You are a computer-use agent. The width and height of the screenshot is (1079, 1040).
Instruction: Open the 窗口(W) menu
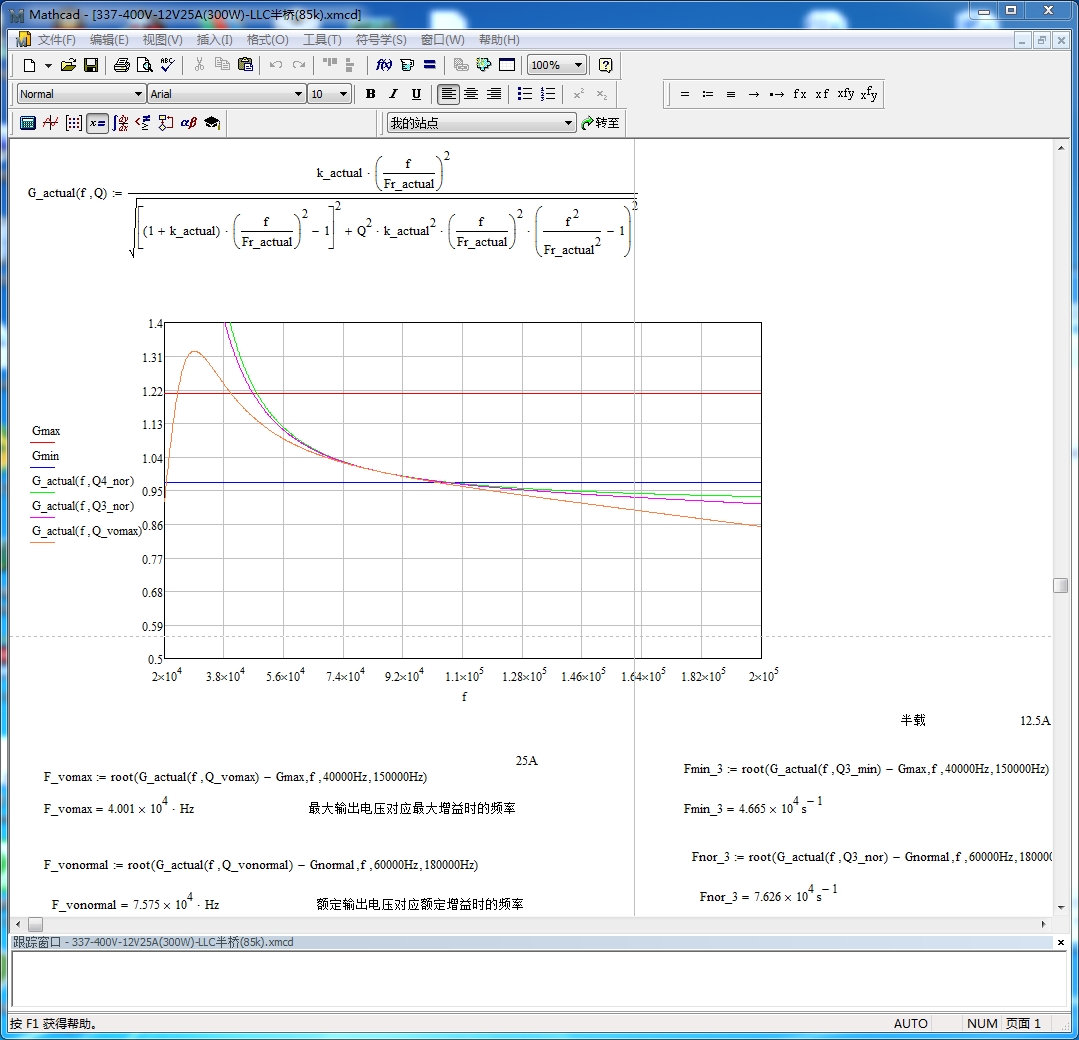click(442, 40)
